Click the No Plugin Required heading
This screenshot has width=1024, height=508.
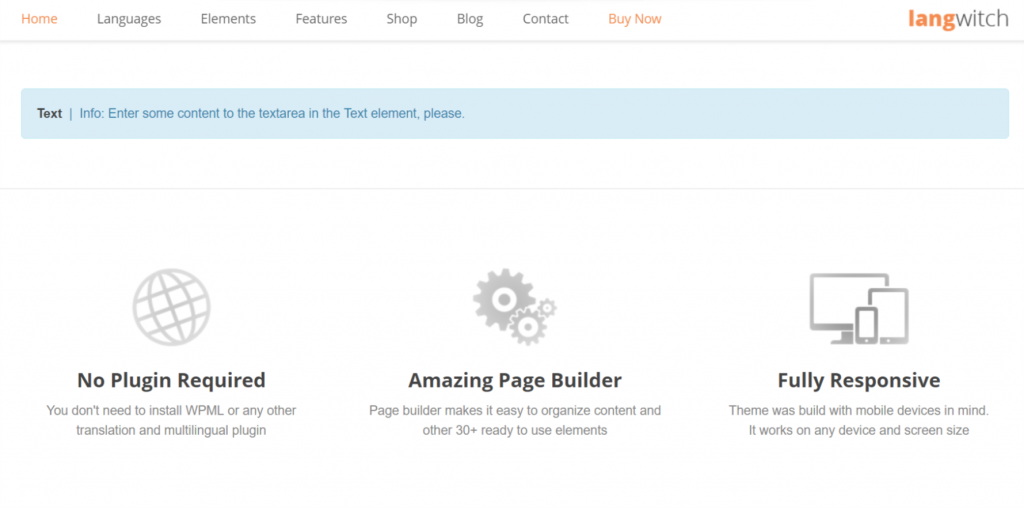[171, 380]
